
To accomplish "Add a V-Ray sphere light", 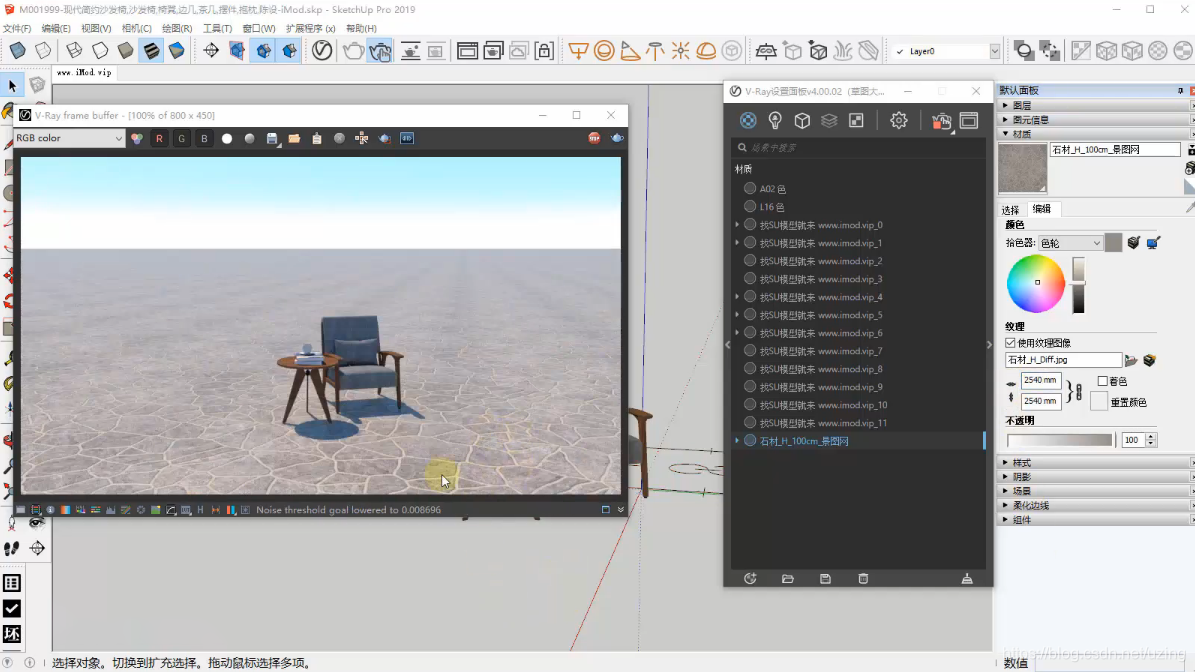I will pyautogui.click(x=604, y=51).
